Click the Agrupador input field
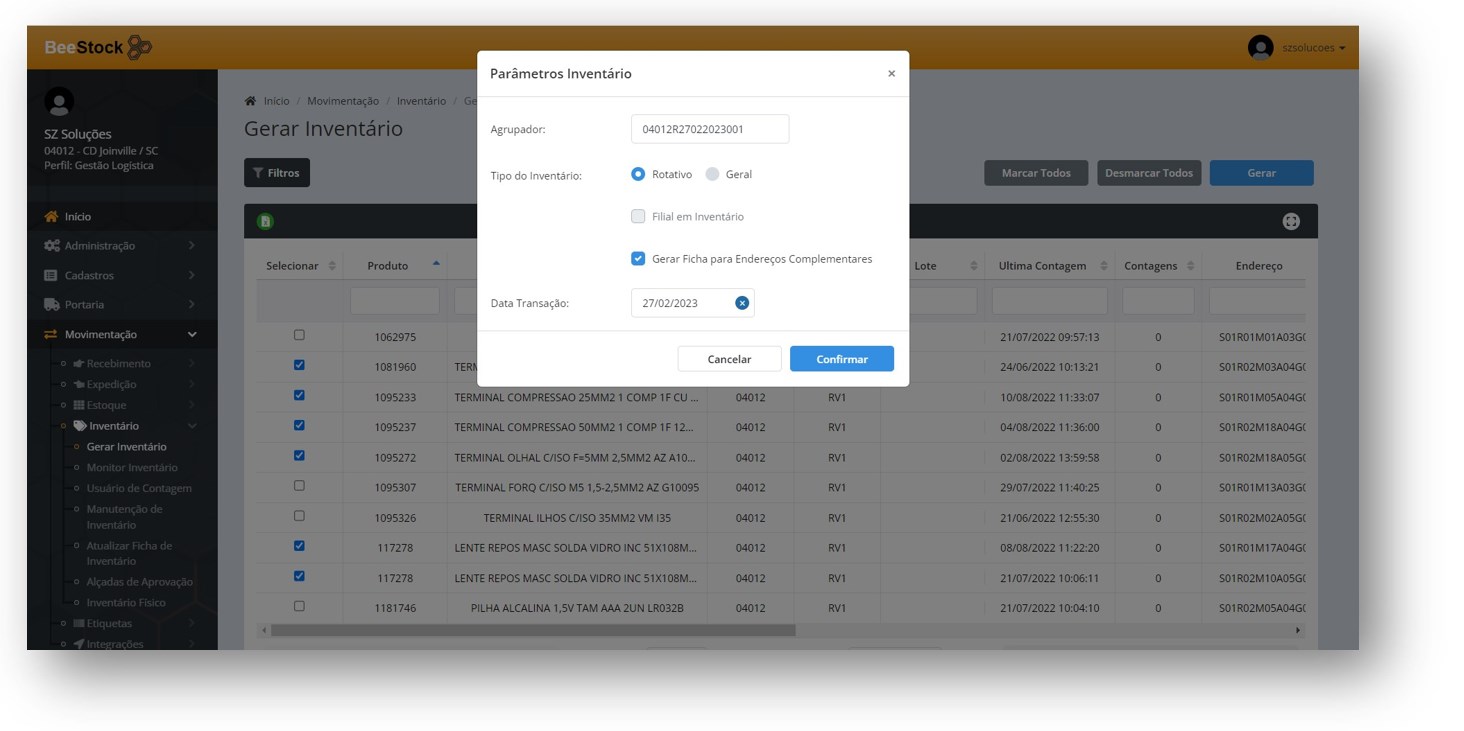This screenshot has width=1464, height=731. coord(709,129)
